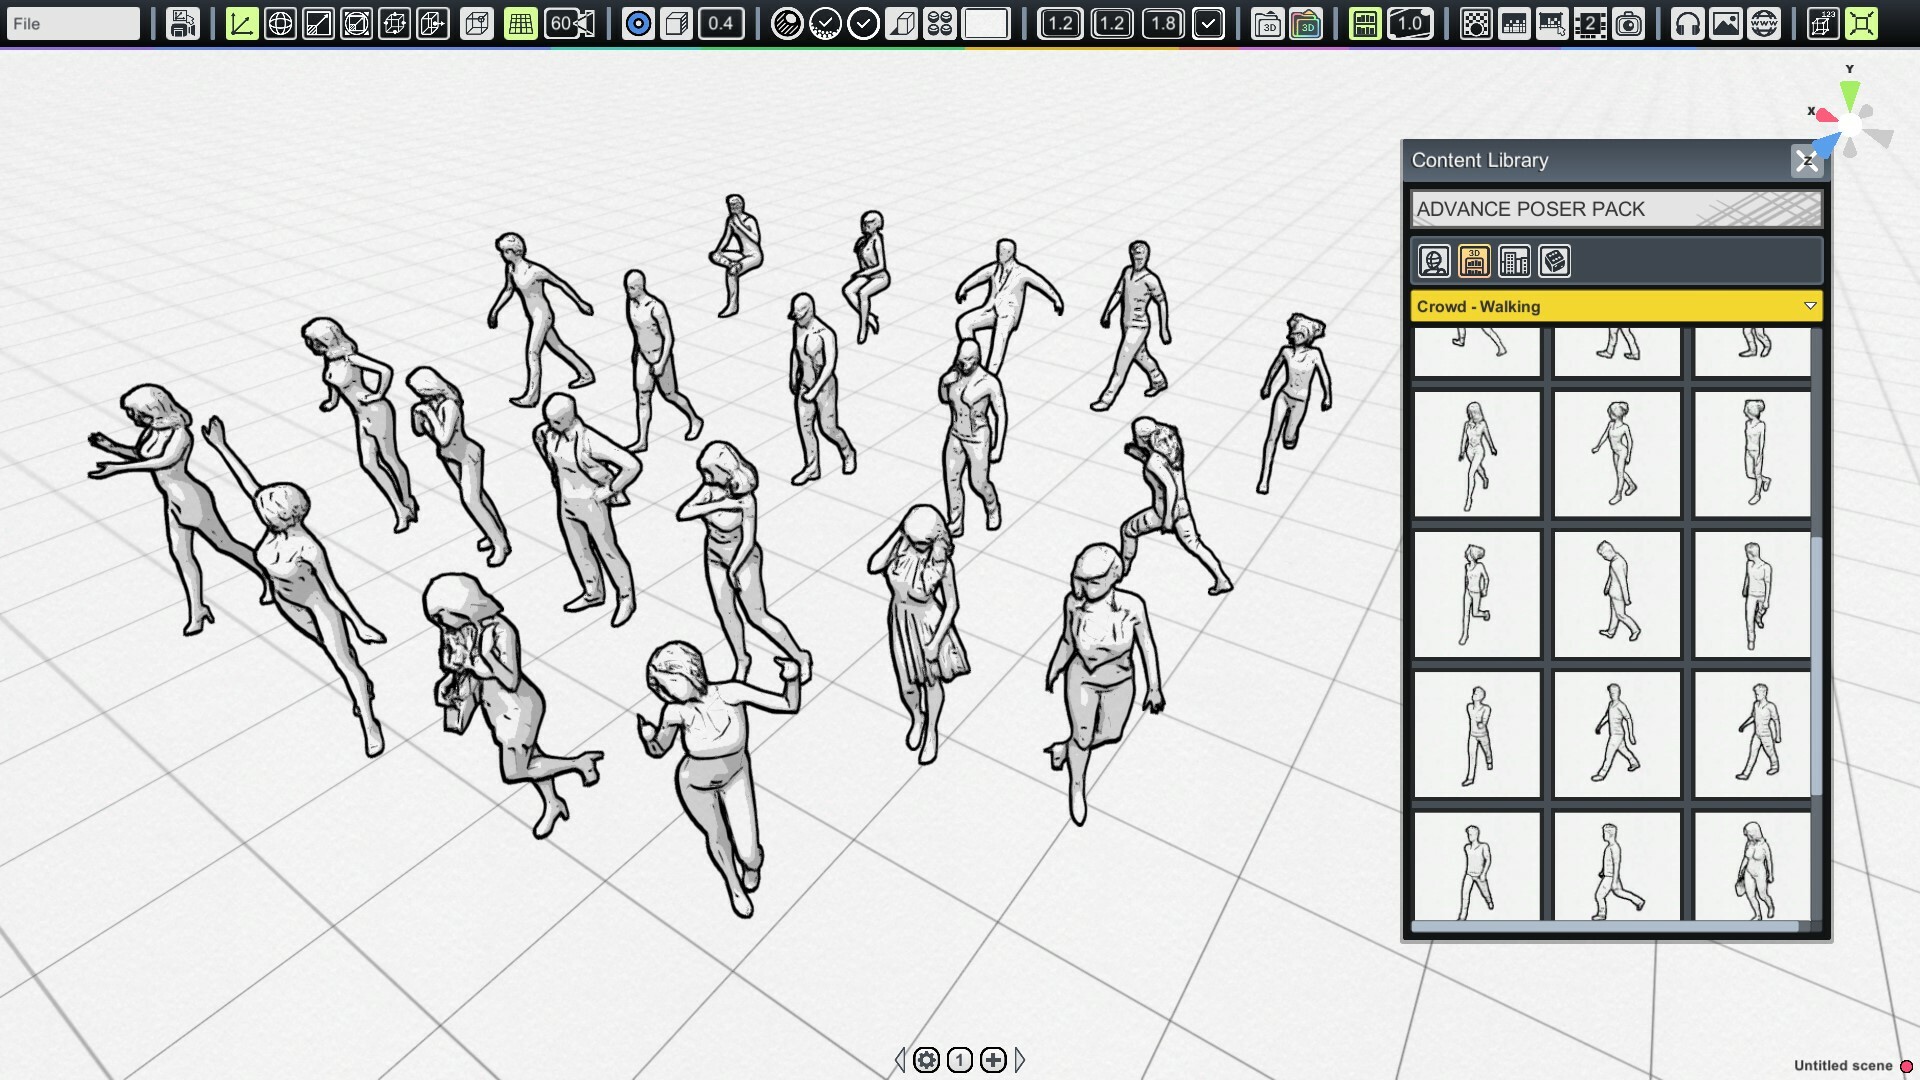Image resolution: width=1920 pixels, height=1080 pixels.
Task: Open the File menu field
Action: coord(72,23)
